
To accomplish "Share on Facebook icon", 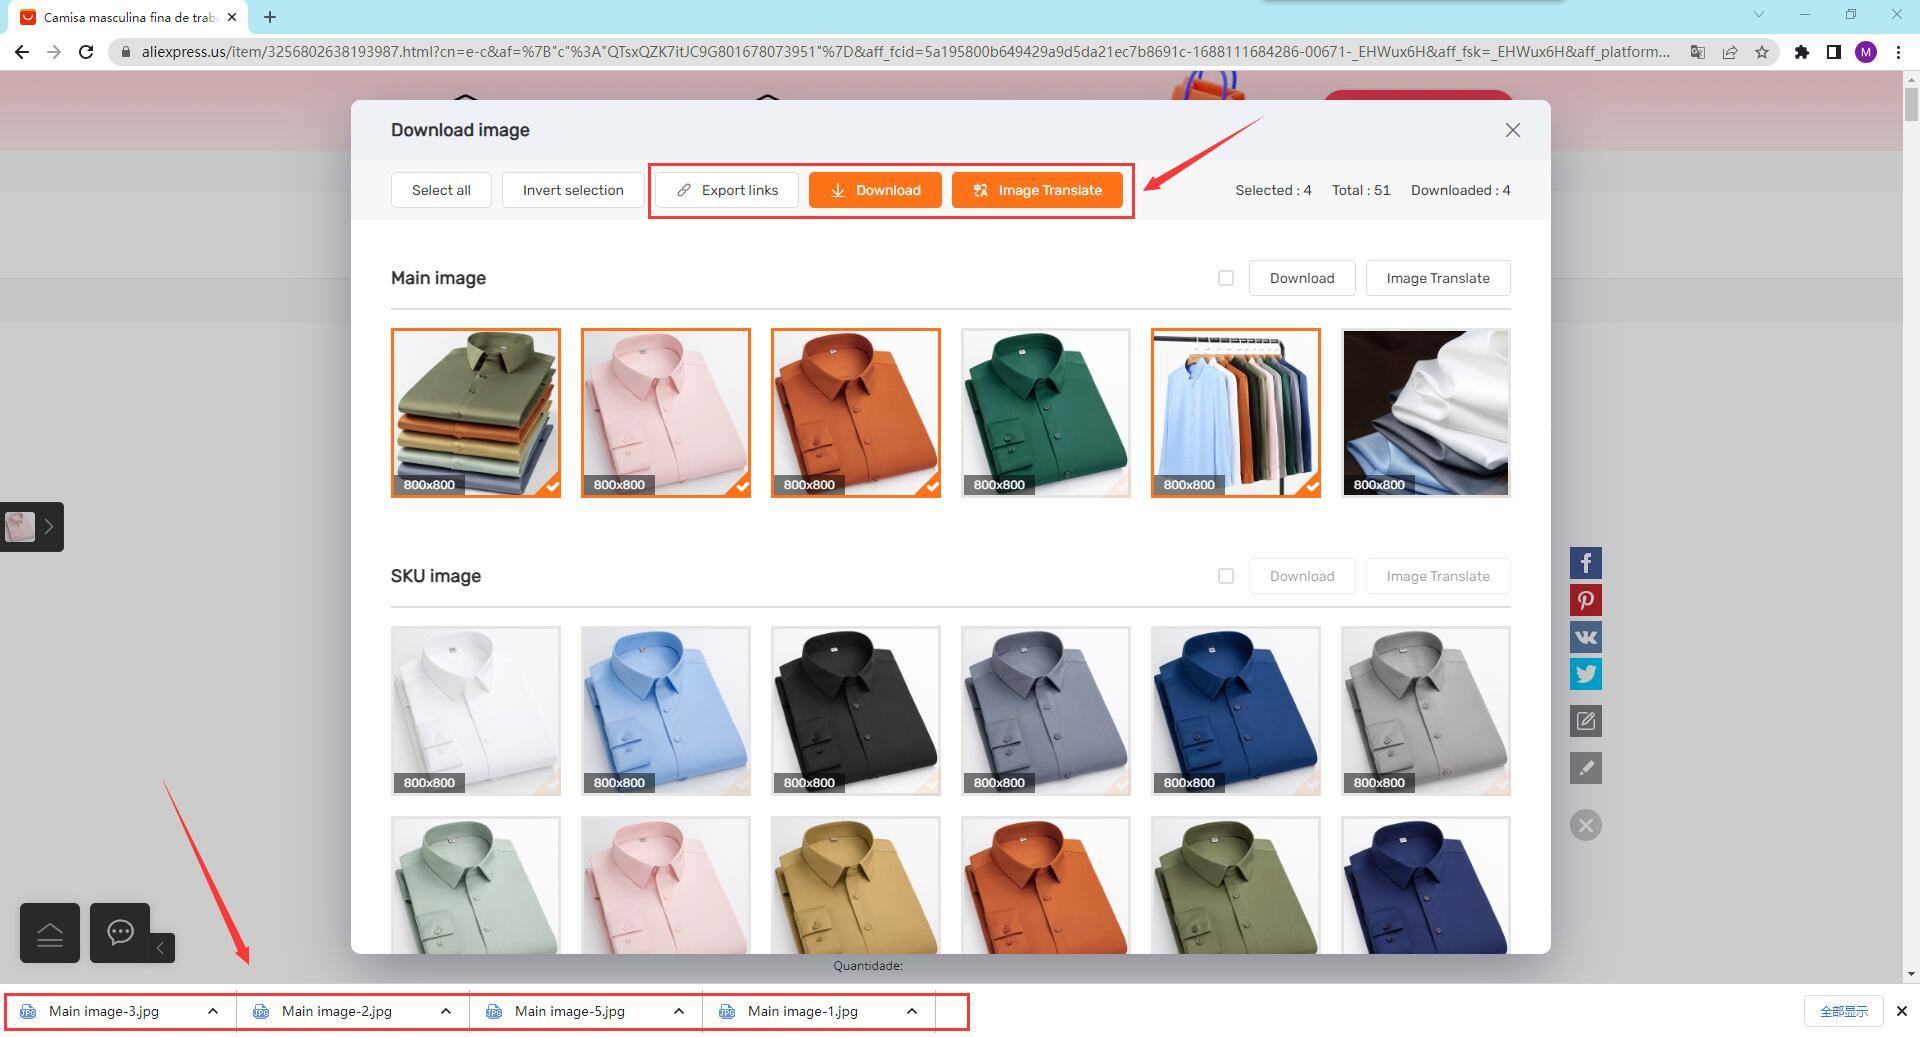I will pos(1585,563).
